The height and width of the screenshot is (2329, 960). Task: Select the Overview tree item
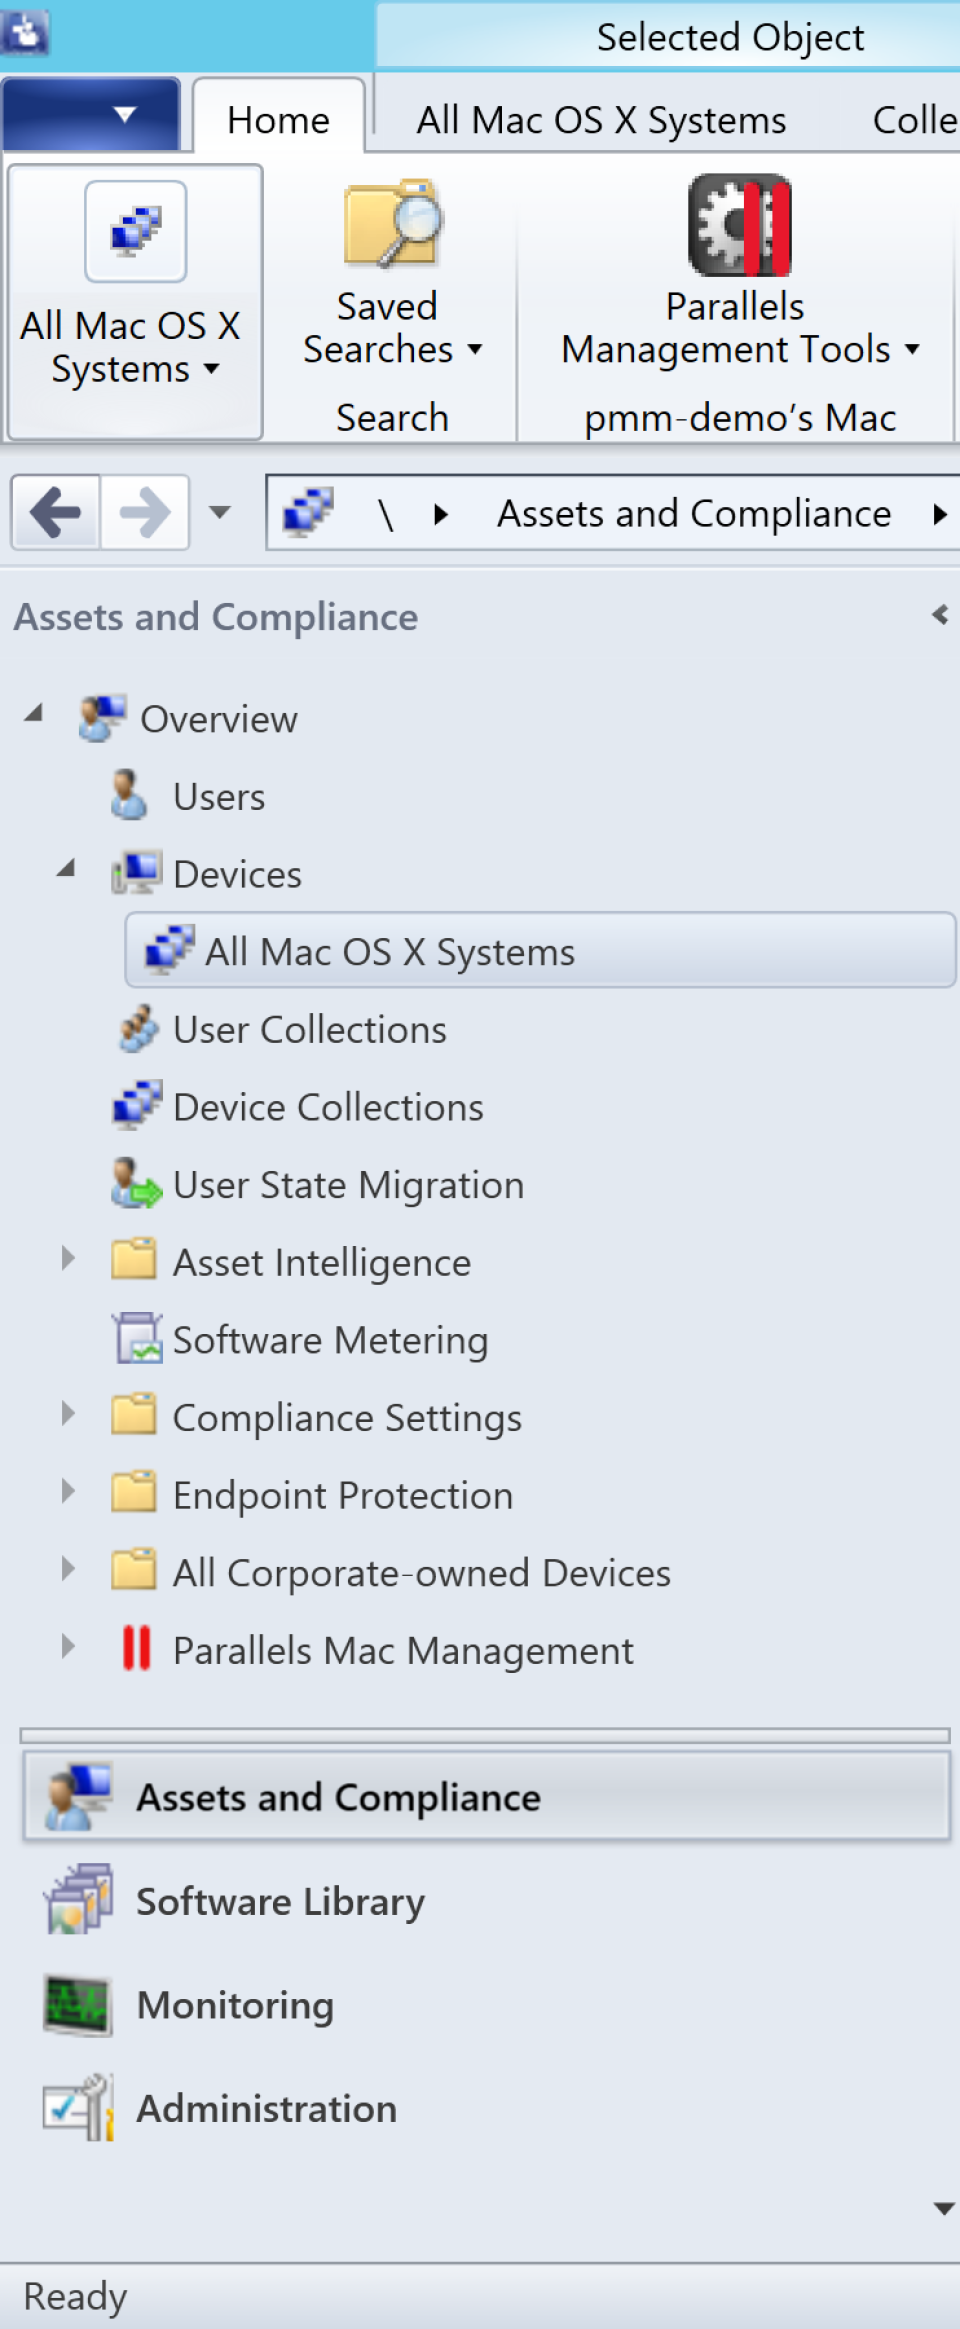tap(219, 719)
